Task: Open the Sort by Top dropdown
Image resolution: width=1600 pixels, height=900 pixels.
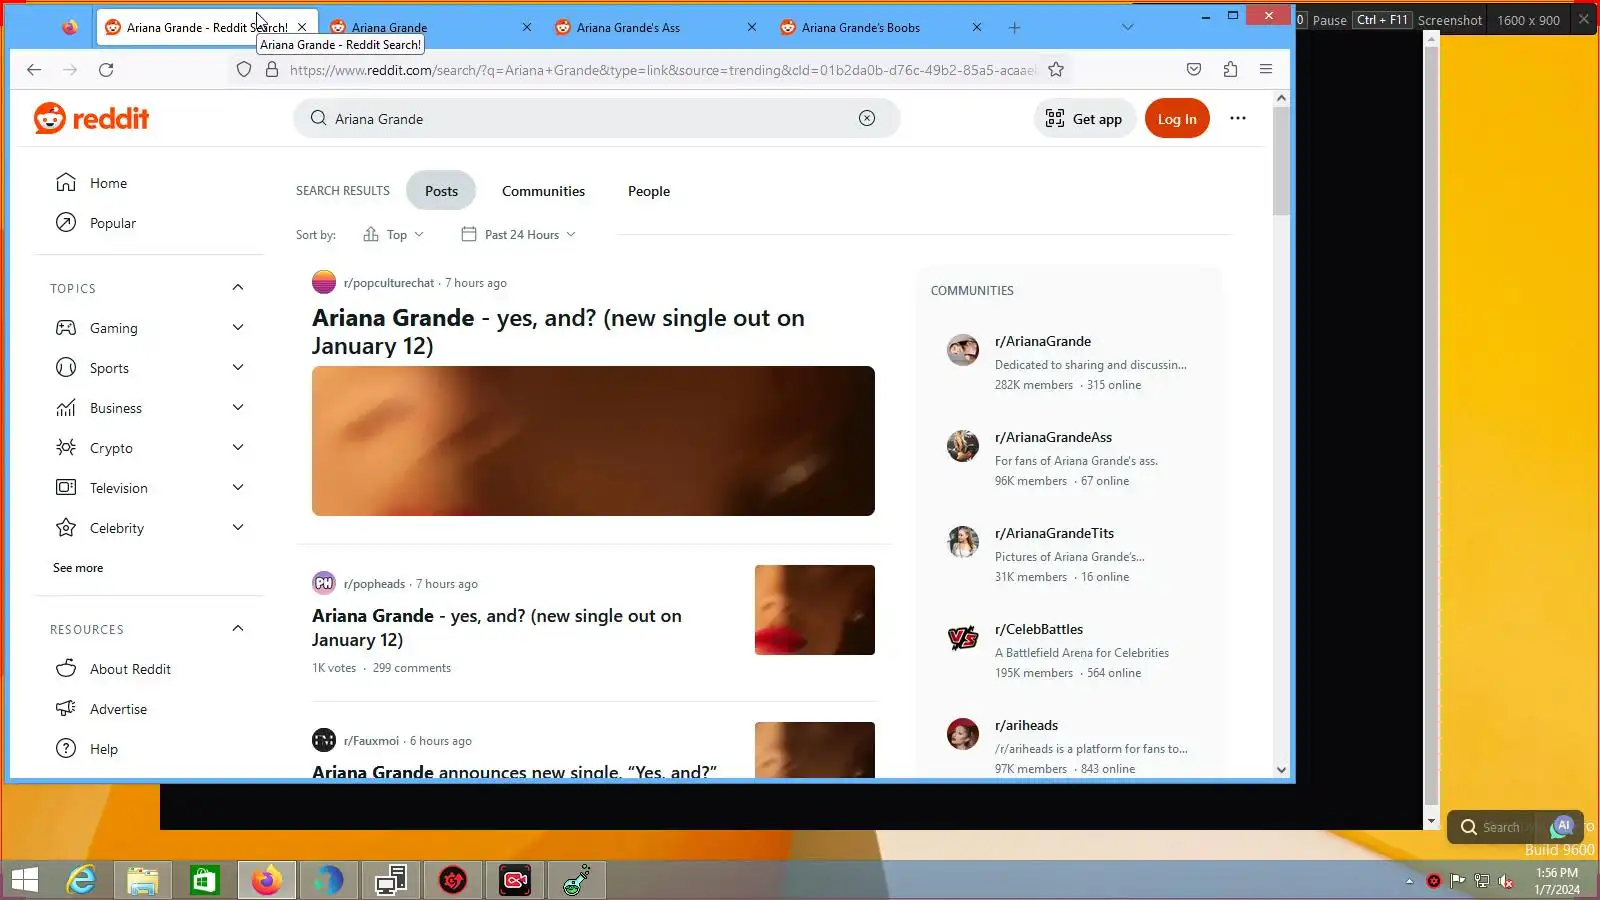Action: pyautogui.click(x=393, y=235)
